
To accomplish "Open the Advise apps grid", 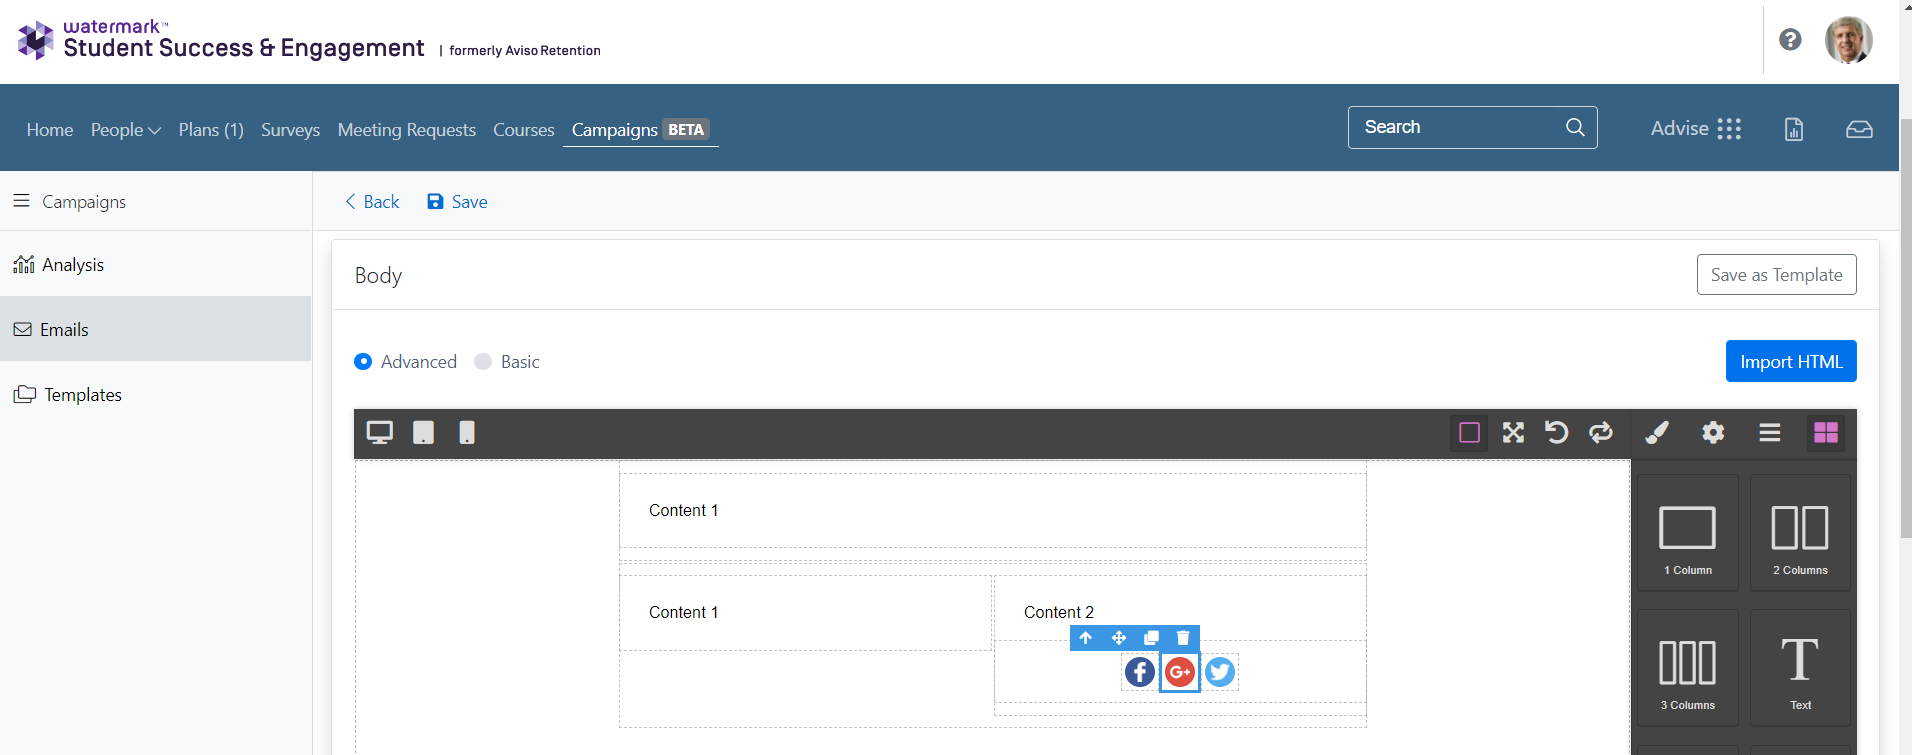I will pyautogui.click(x=1696, y=128).
